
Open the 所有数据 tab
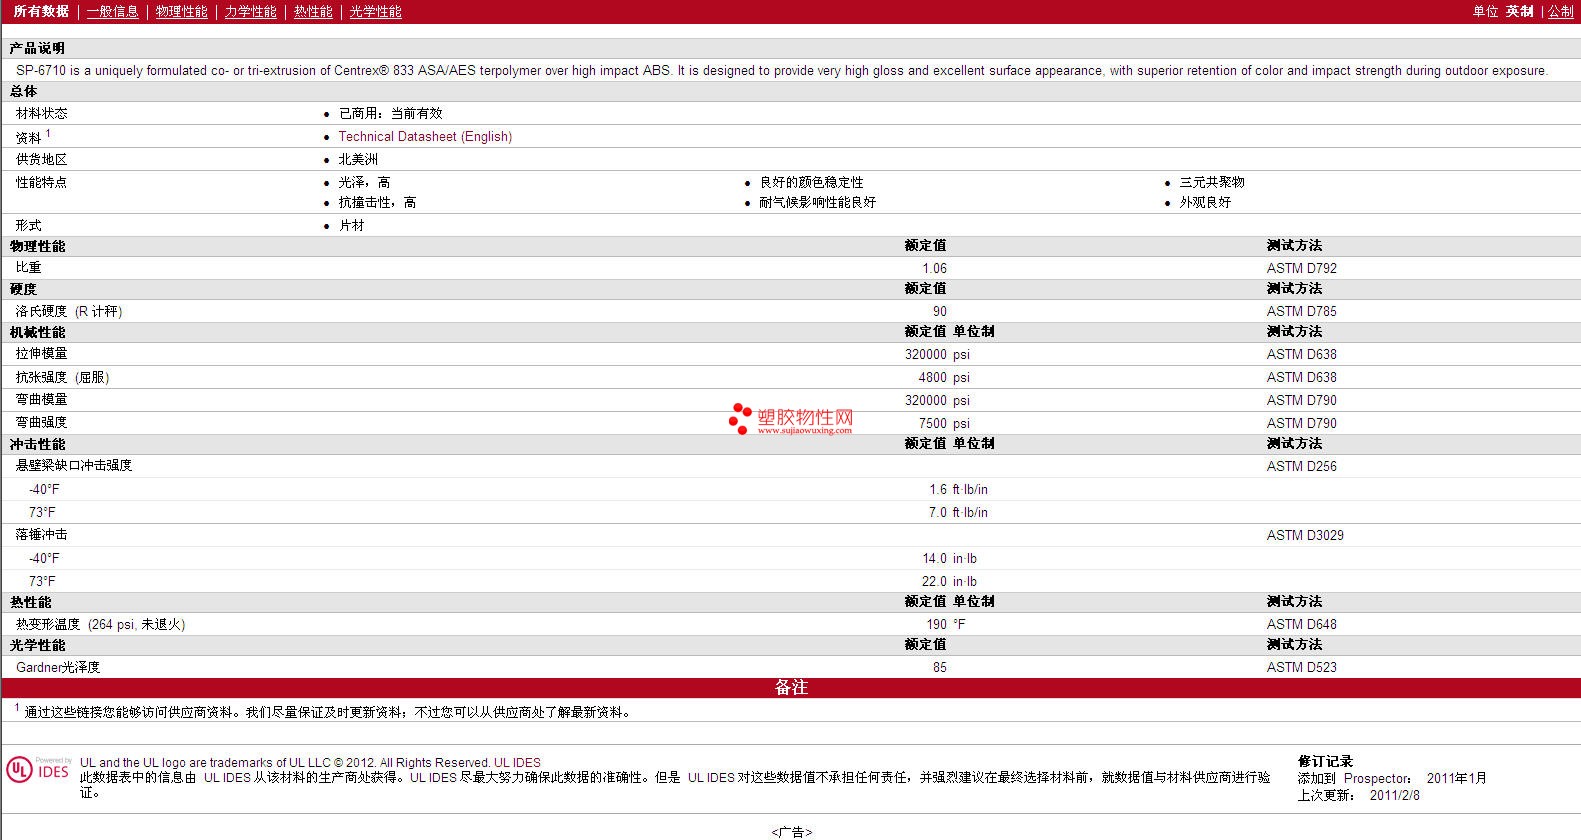(x=41, y=12)
